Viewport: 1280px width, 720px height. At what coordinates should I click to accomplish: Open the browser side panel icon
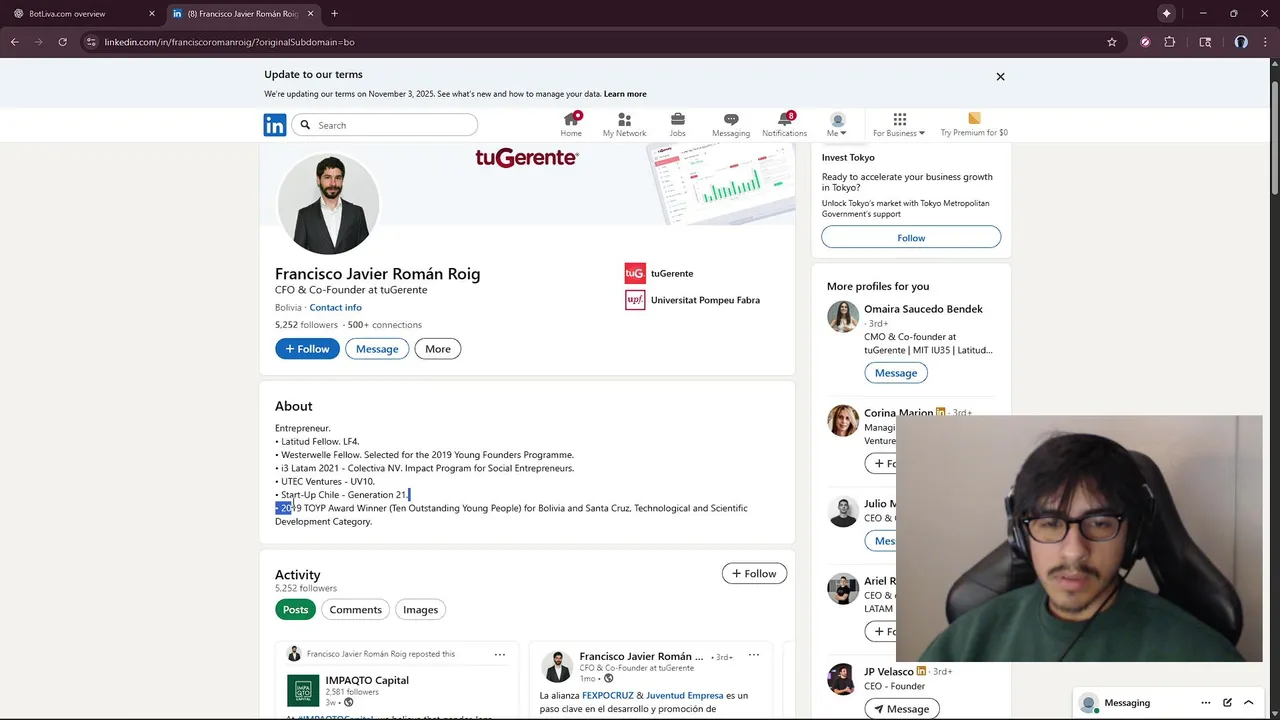coord(1205,42)
